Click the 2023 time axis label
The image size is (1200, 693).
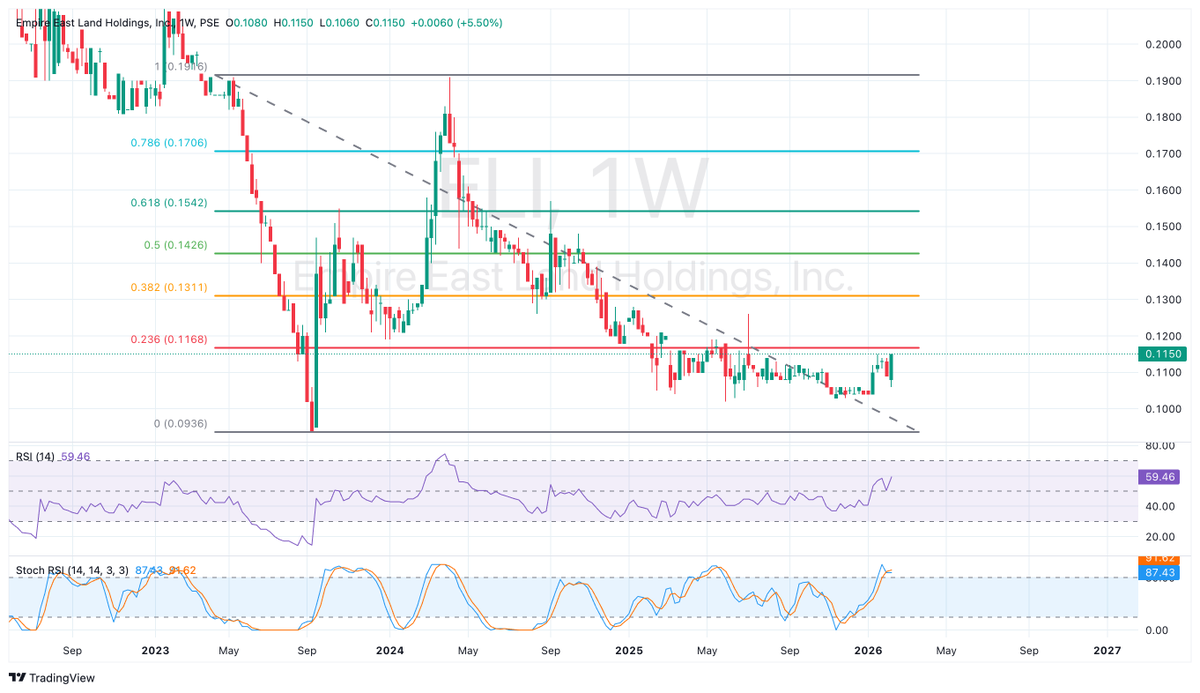(x=155, y=649)
